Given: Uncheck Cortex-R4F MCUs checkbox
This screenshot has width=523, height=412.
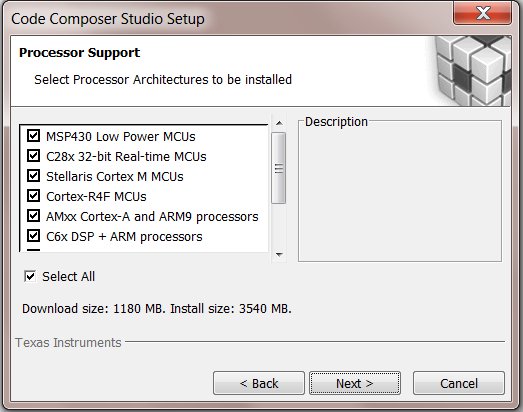Looking at the screenshot, I should [x=33, y=196].
